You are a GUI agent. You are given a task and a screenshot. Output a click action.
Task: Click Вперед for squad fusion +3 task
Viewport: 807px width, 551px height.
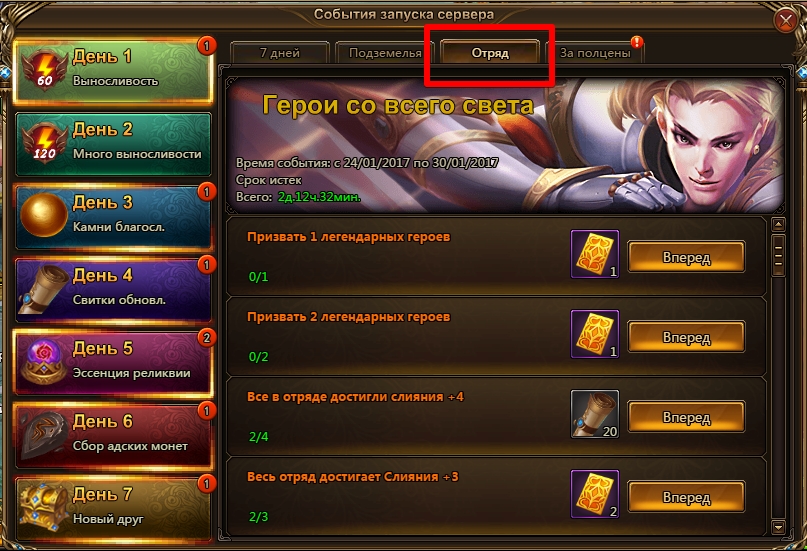pyautogui.click(x=687, y=497)
